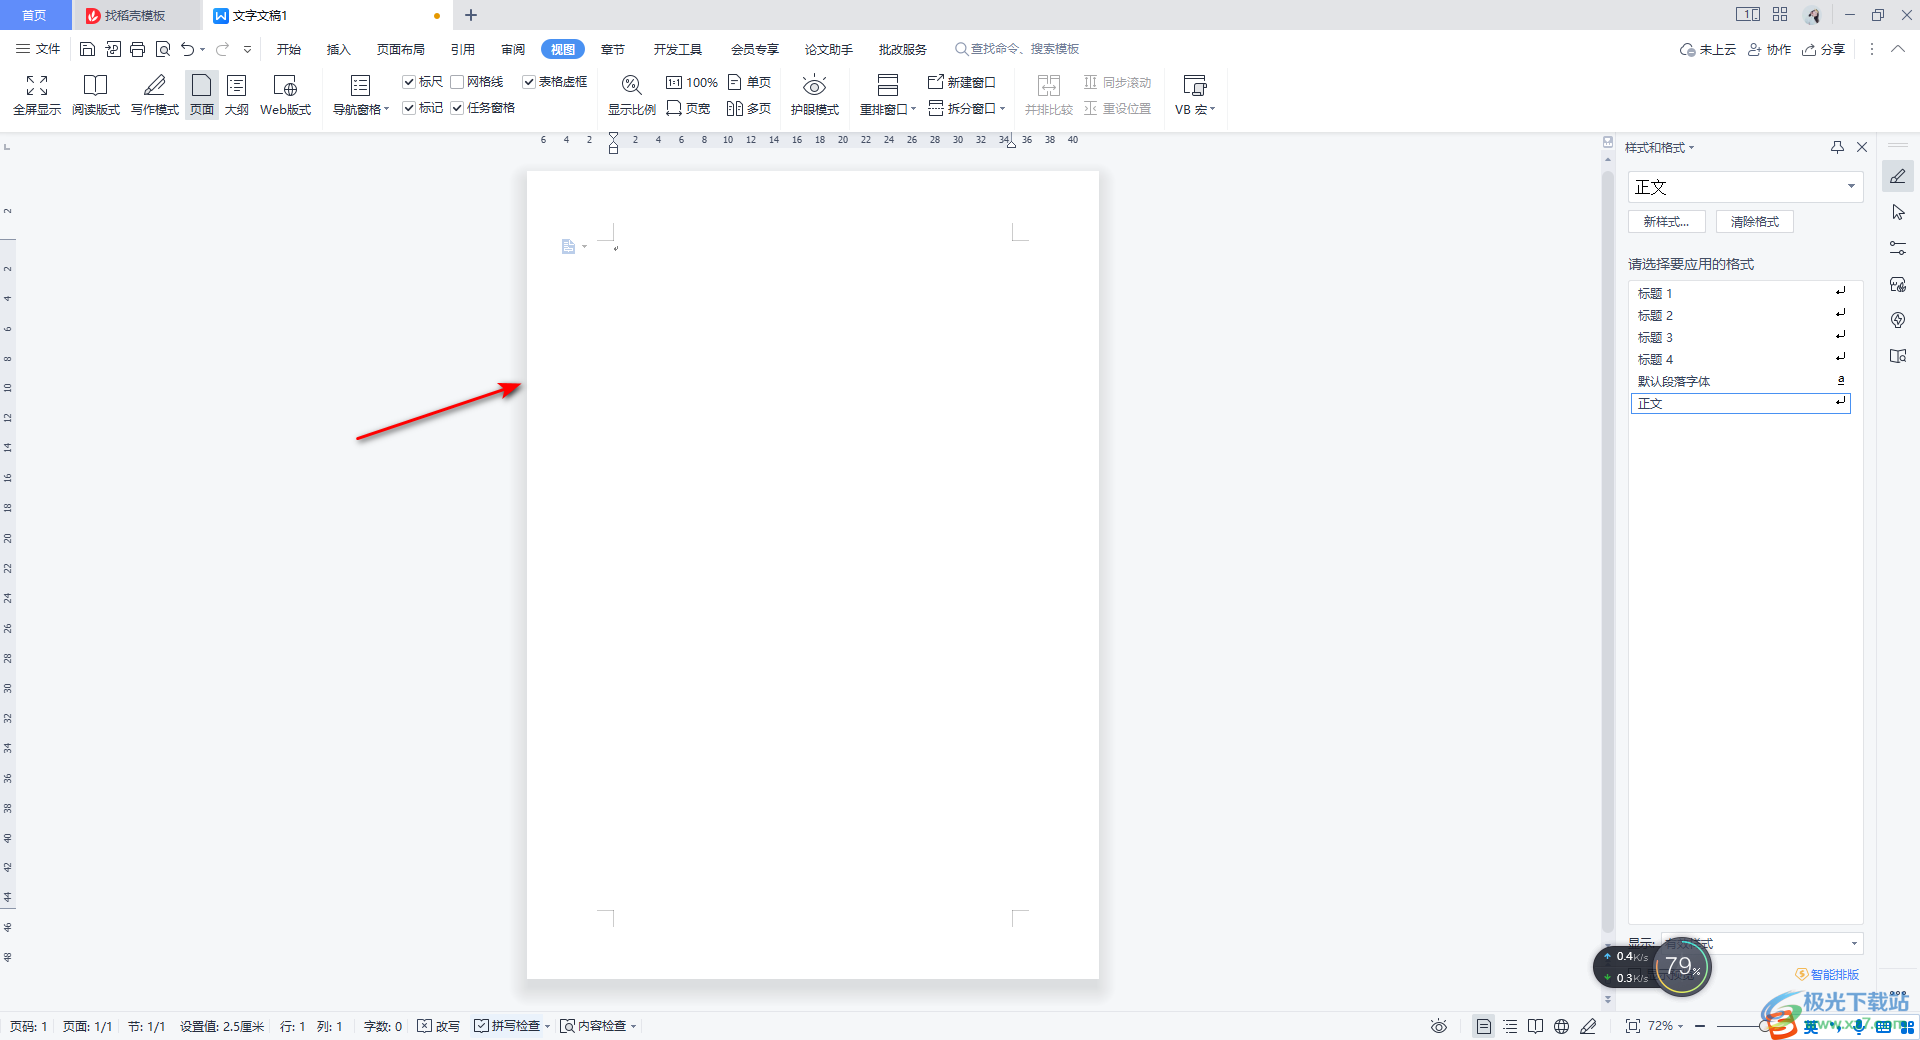Open styles pencil icon in right sidebar
Screen dimensions: 1920x1040
(x=1898, y=177)
